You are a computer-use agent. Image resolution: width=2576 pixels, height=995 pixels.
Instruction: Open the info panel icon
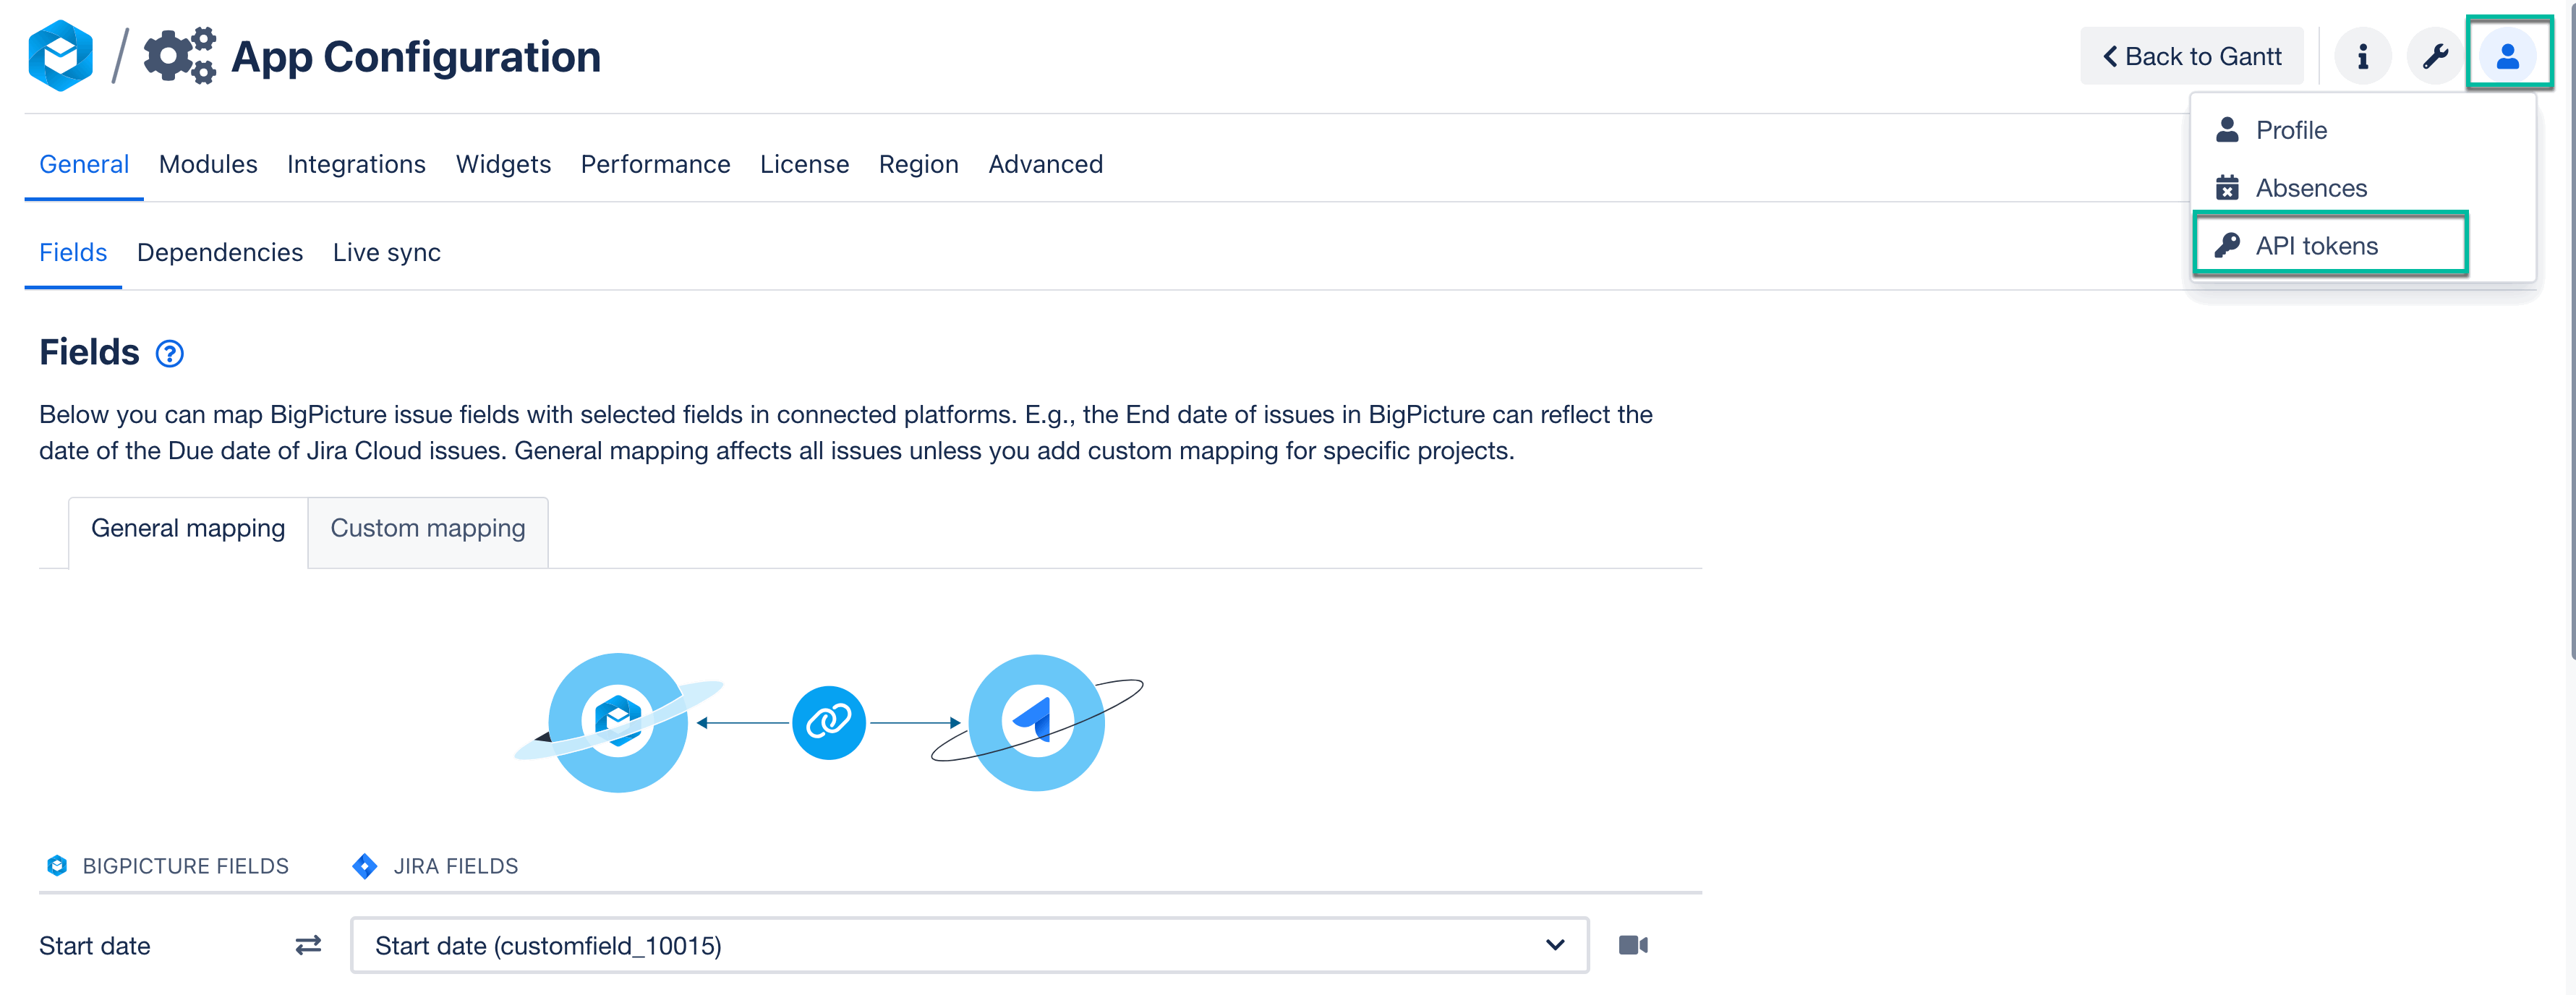[2363, 55]
